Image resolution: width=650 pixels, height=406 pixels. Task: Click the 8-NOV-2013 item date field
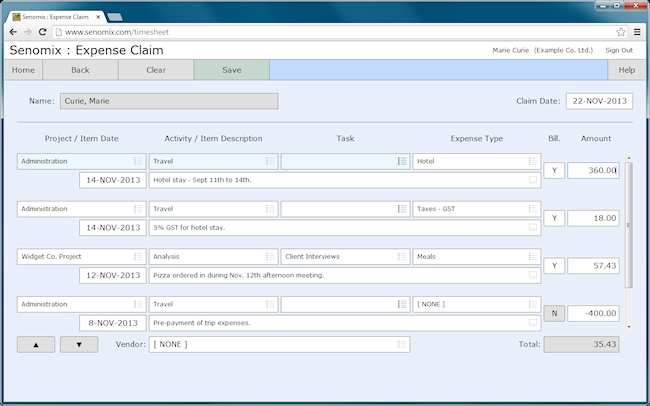[x=113, y=323]
